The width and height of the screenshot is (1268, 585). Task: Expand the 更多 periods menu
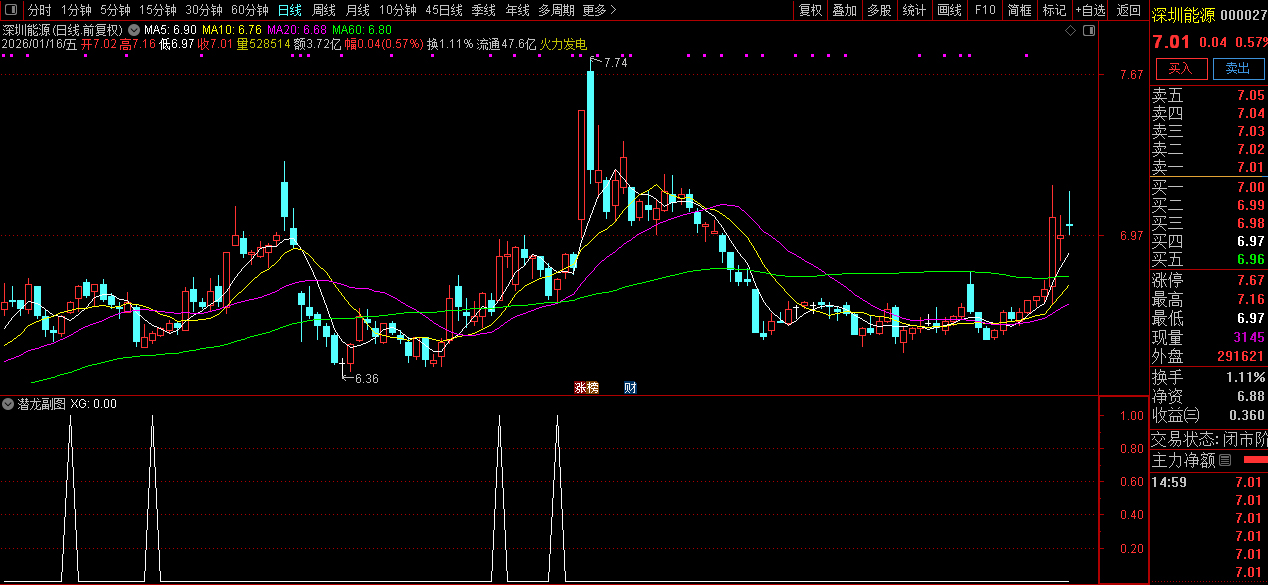[x=598, y=10]
